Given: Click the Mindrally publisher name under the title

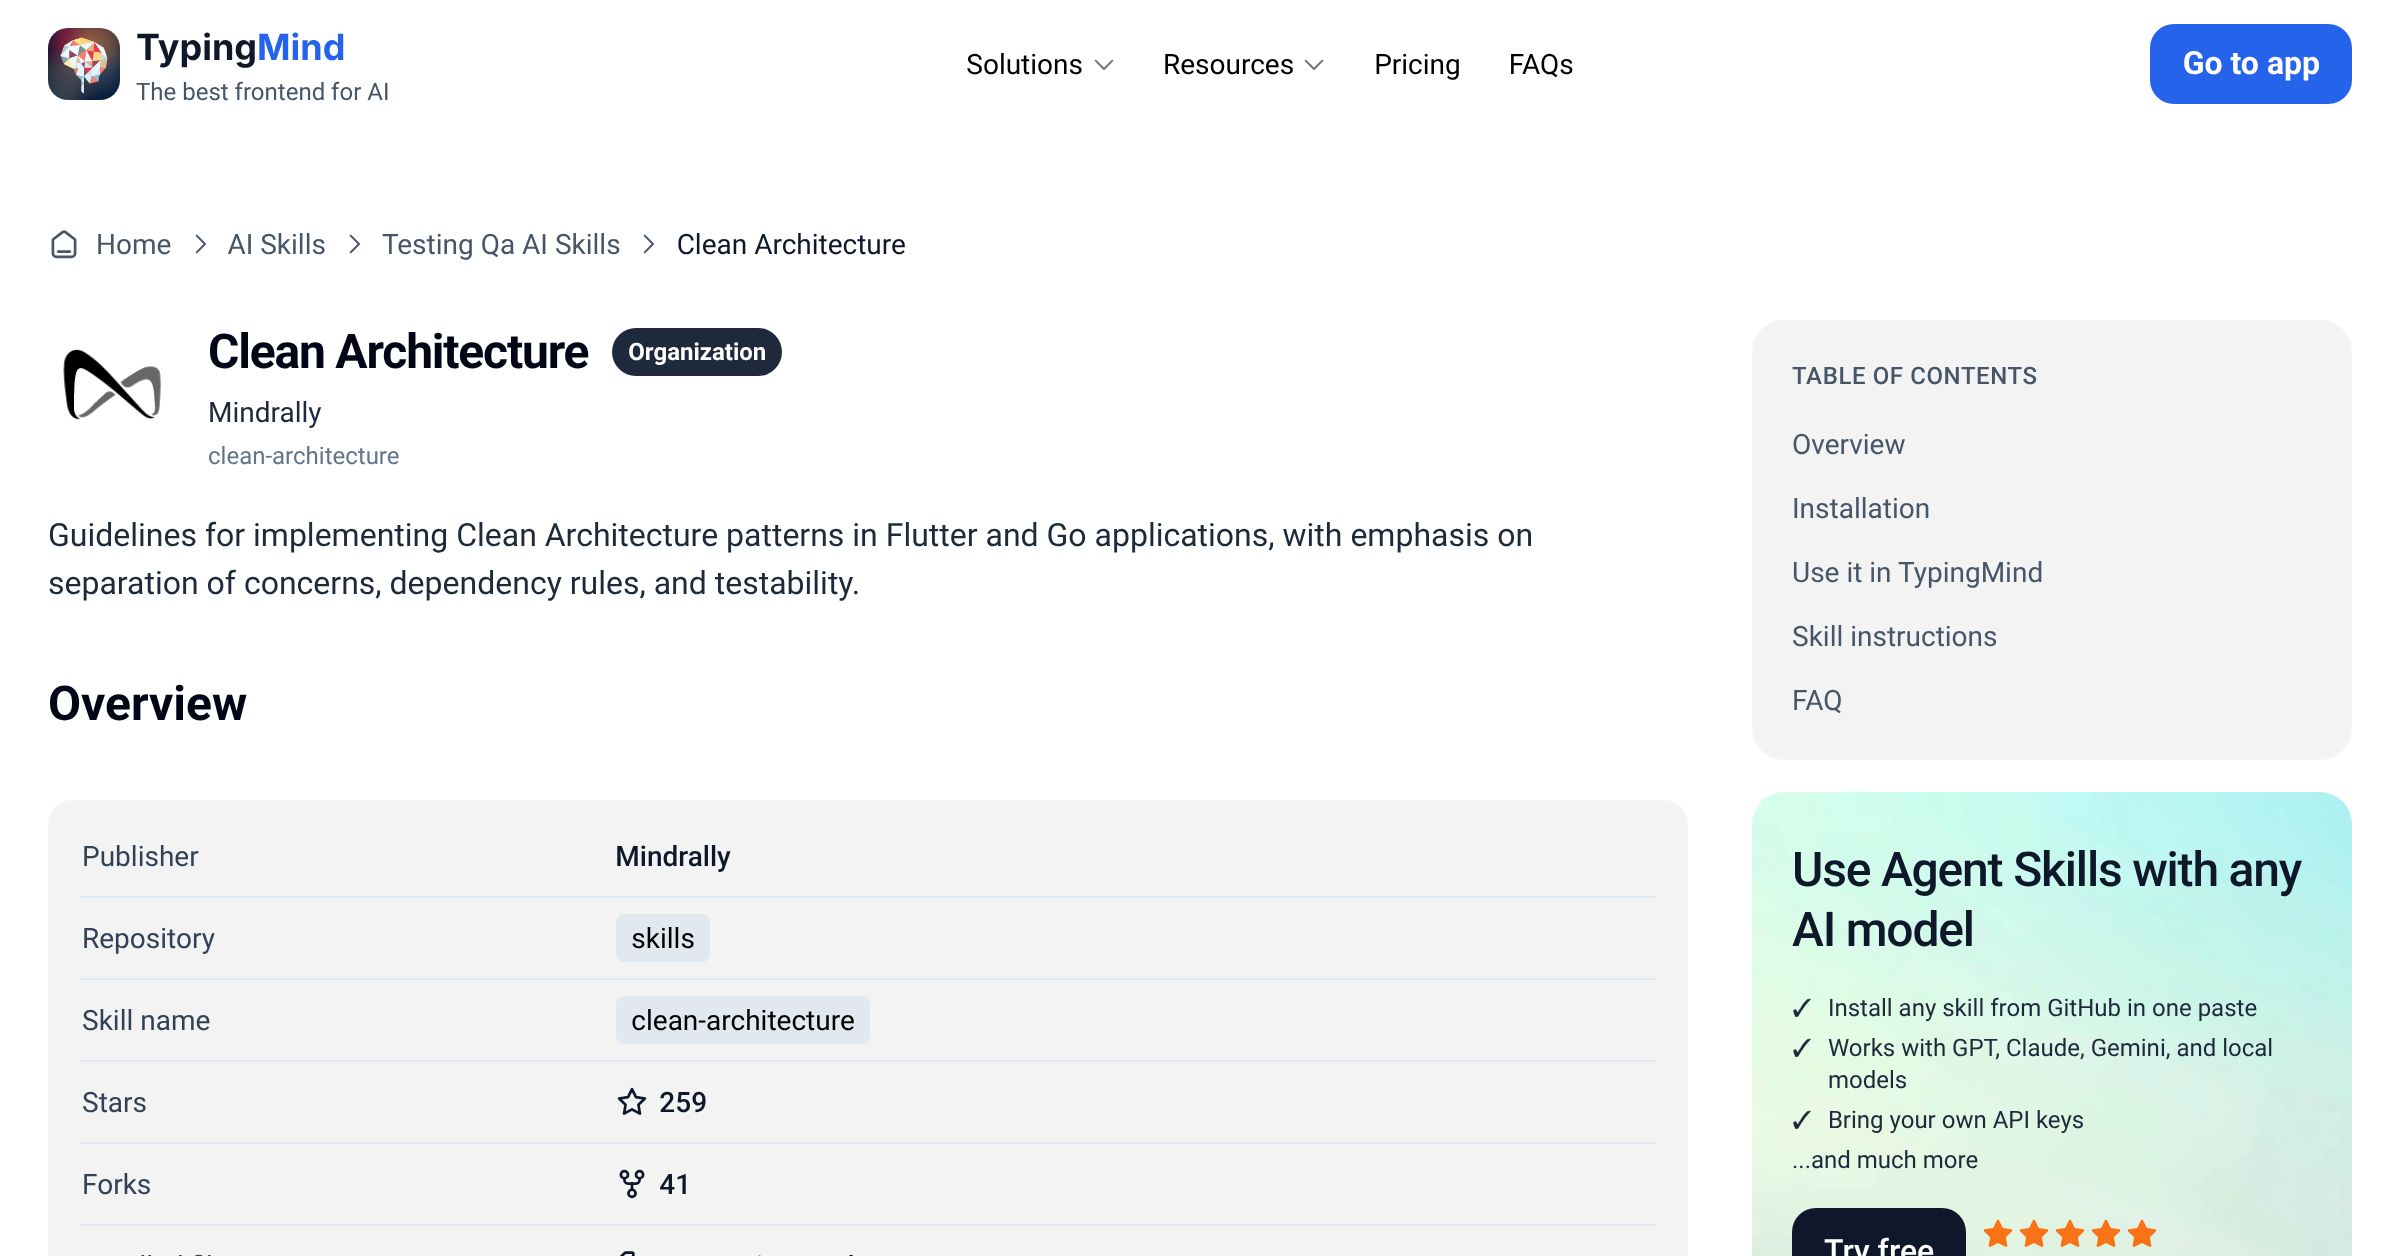Looking at the screenshot, I should [x=265, y=412].
